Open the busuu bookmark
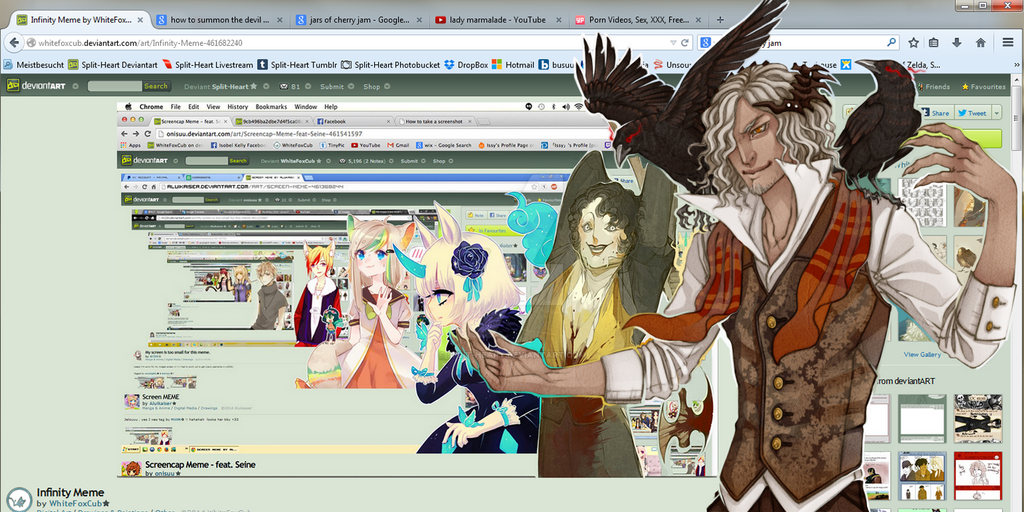This screenshot has width=1024, height=512. [554, 65]
